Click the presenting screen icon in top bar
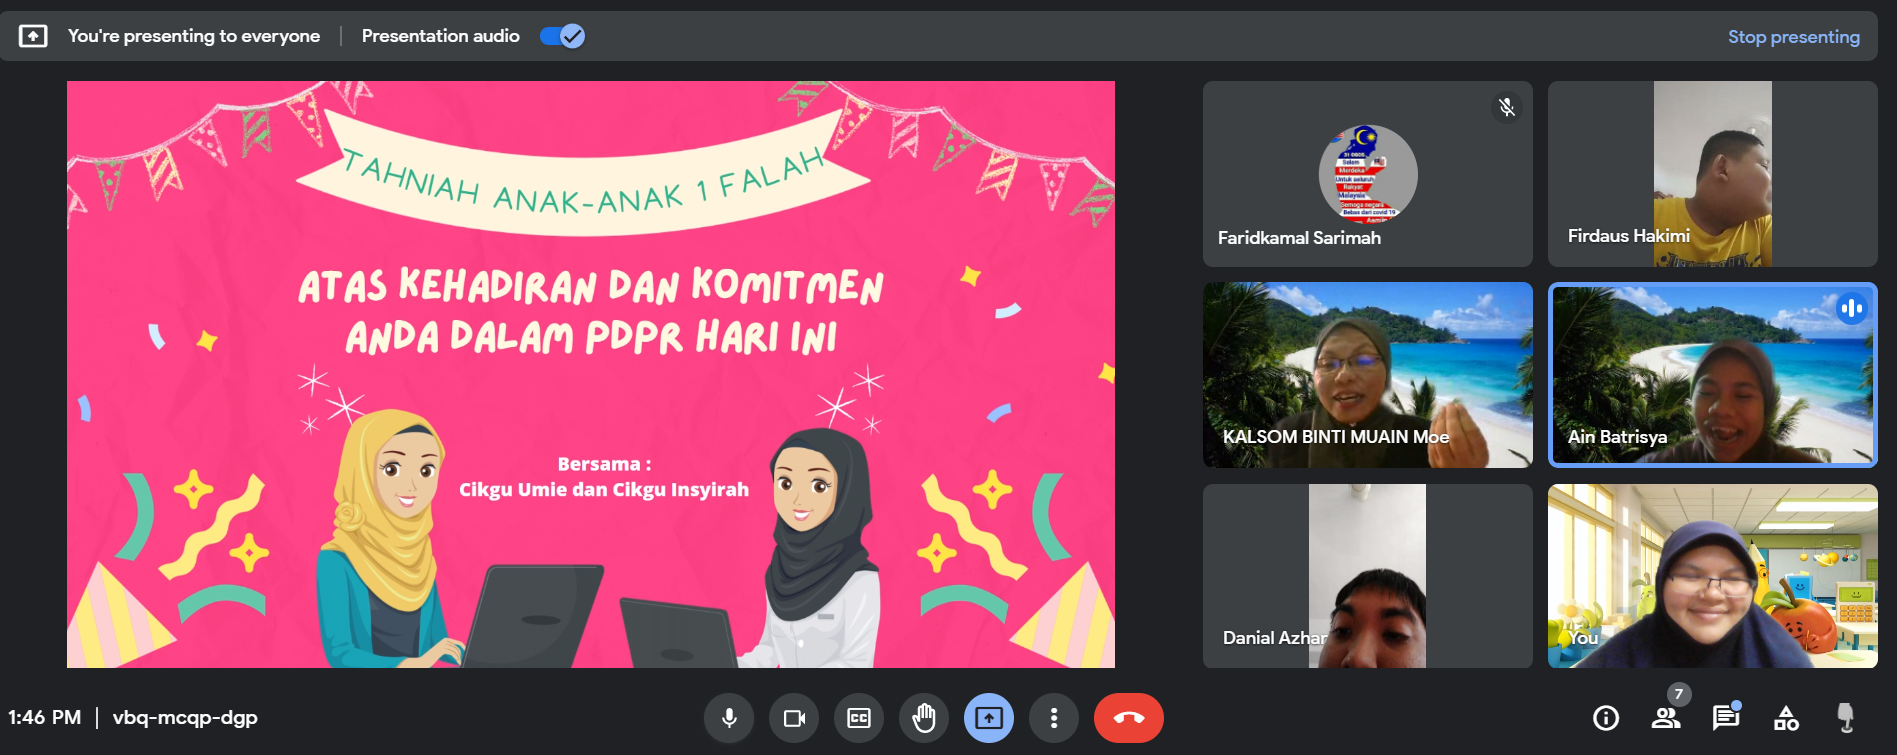1897x755 pixels. 33,36
